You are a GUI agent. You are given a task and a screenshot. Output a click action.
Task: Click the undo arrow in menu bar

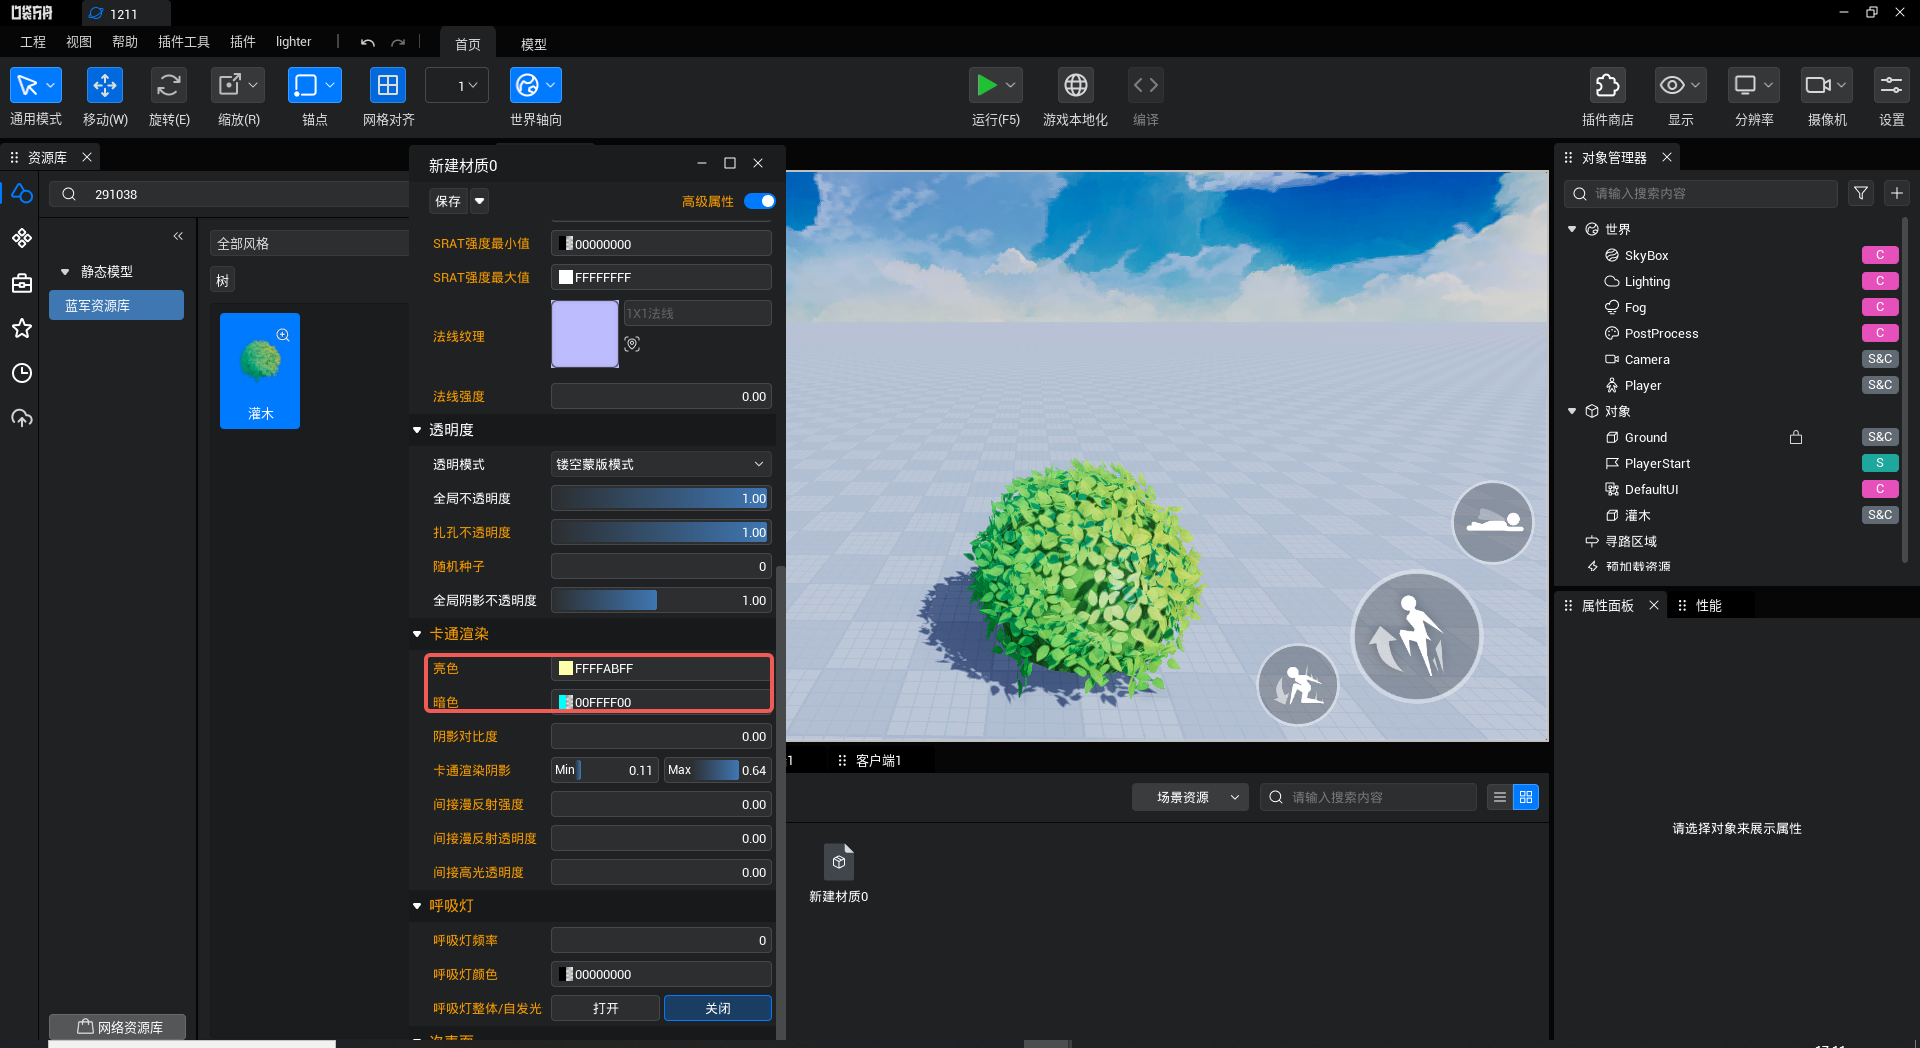tap(368, 43)
